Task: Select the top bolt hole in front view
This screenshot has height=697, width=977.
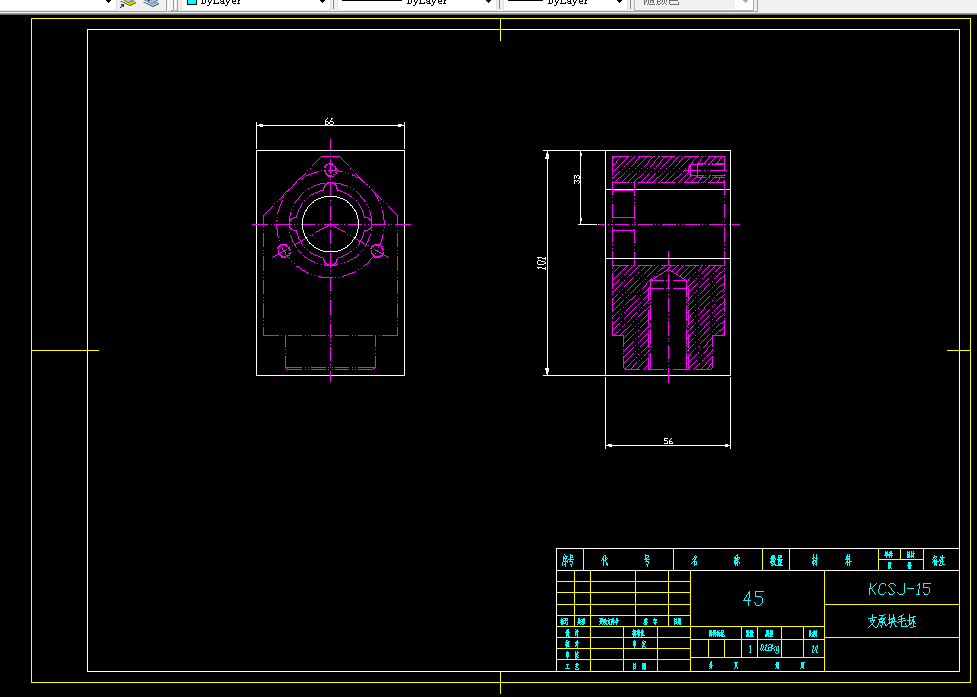Action: [331, 169]
